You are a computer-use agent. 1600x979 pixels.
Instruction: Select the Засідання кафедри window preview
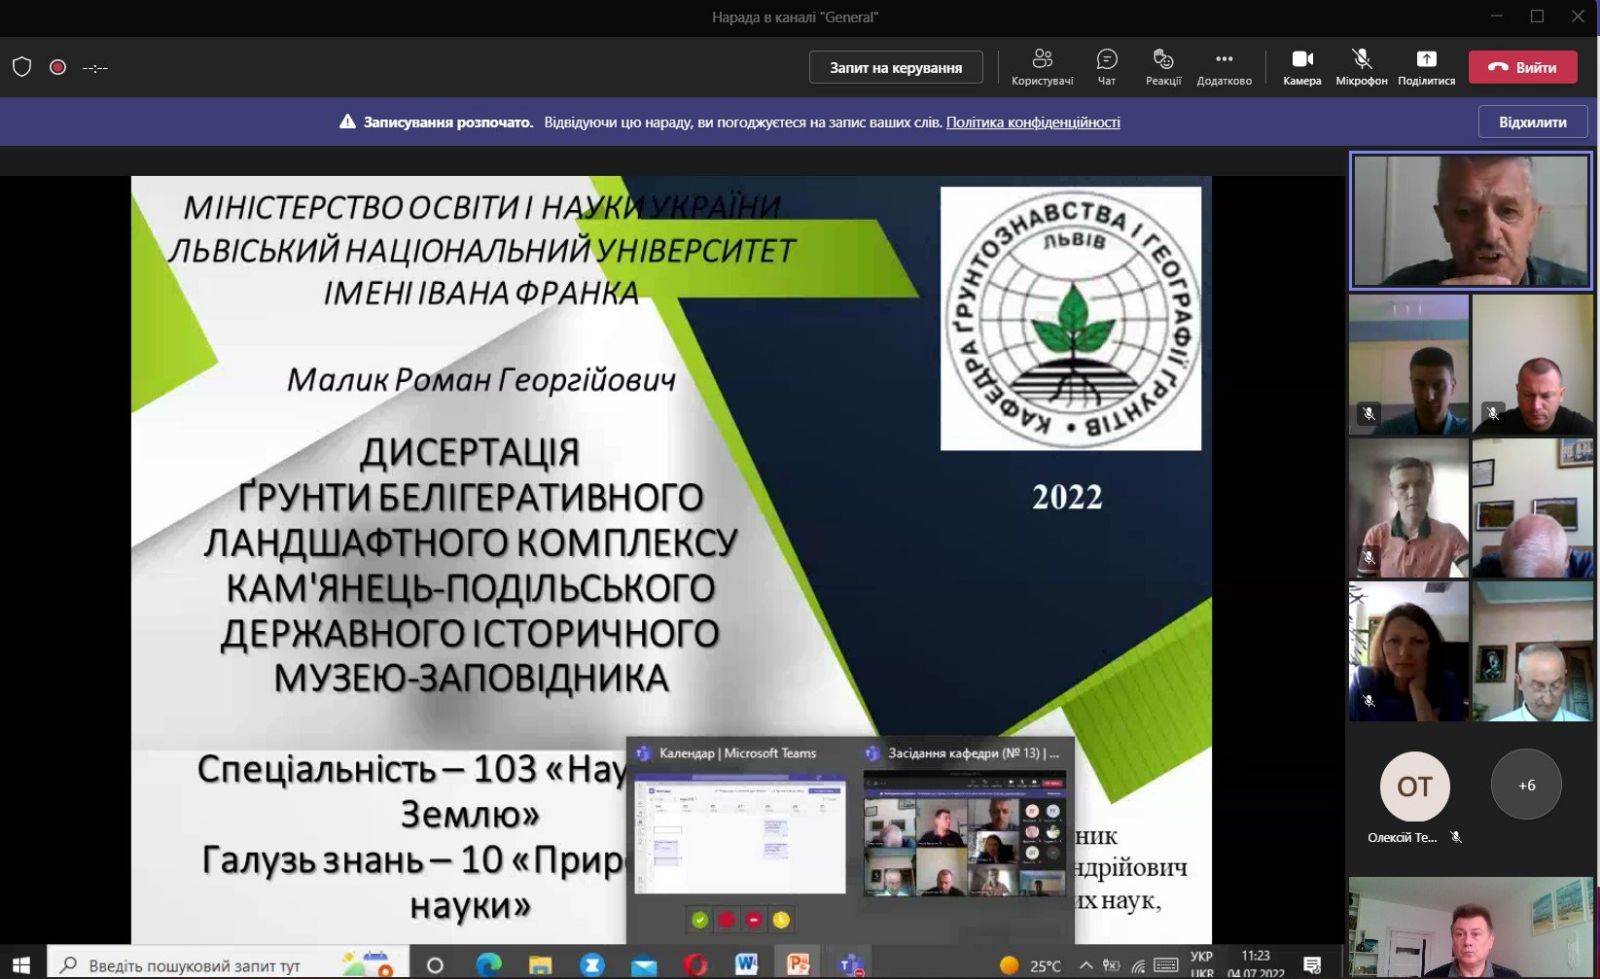pyautogui.click(x=965, y=834)
